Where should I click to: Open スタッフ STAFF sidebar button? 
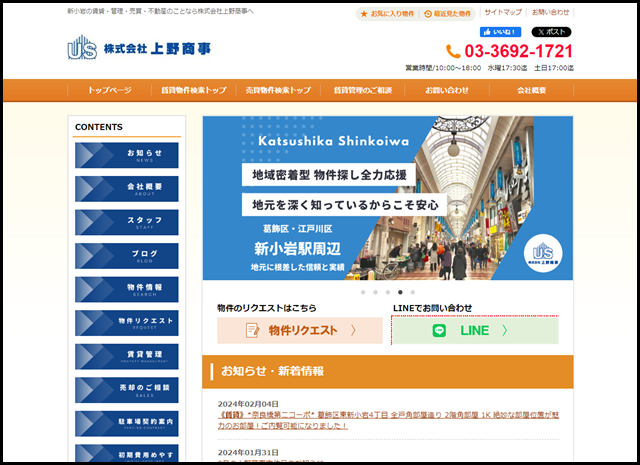coord(127,222)
